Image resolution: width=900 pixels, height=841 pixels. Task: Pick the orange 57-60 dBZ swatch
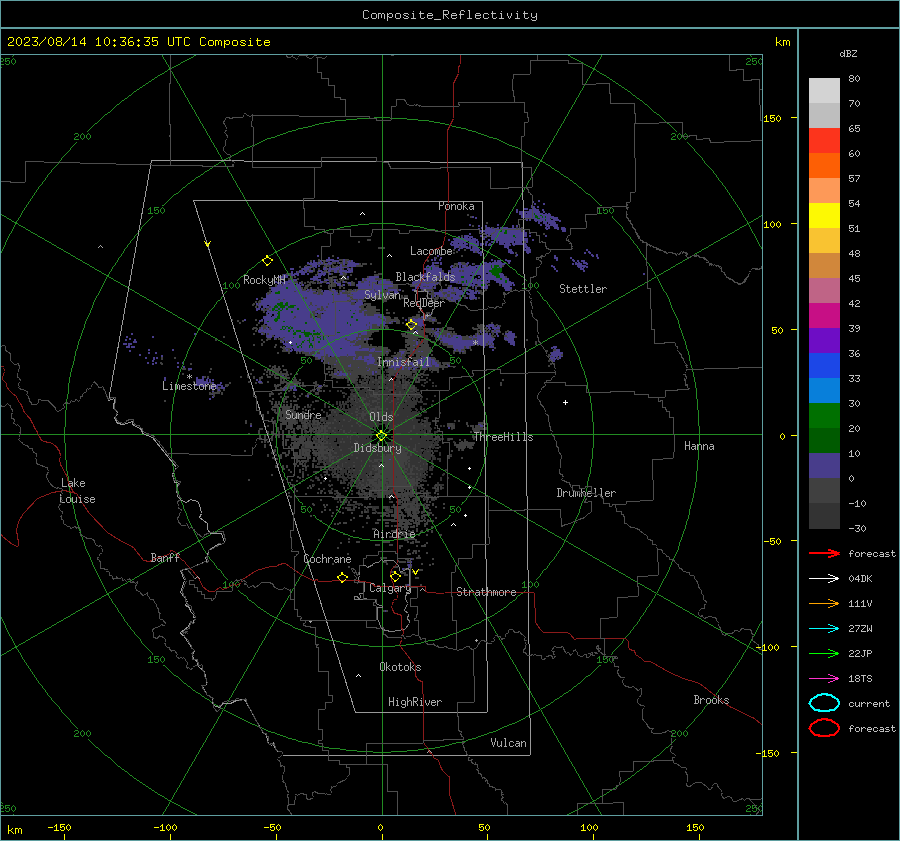coord(824,166)
